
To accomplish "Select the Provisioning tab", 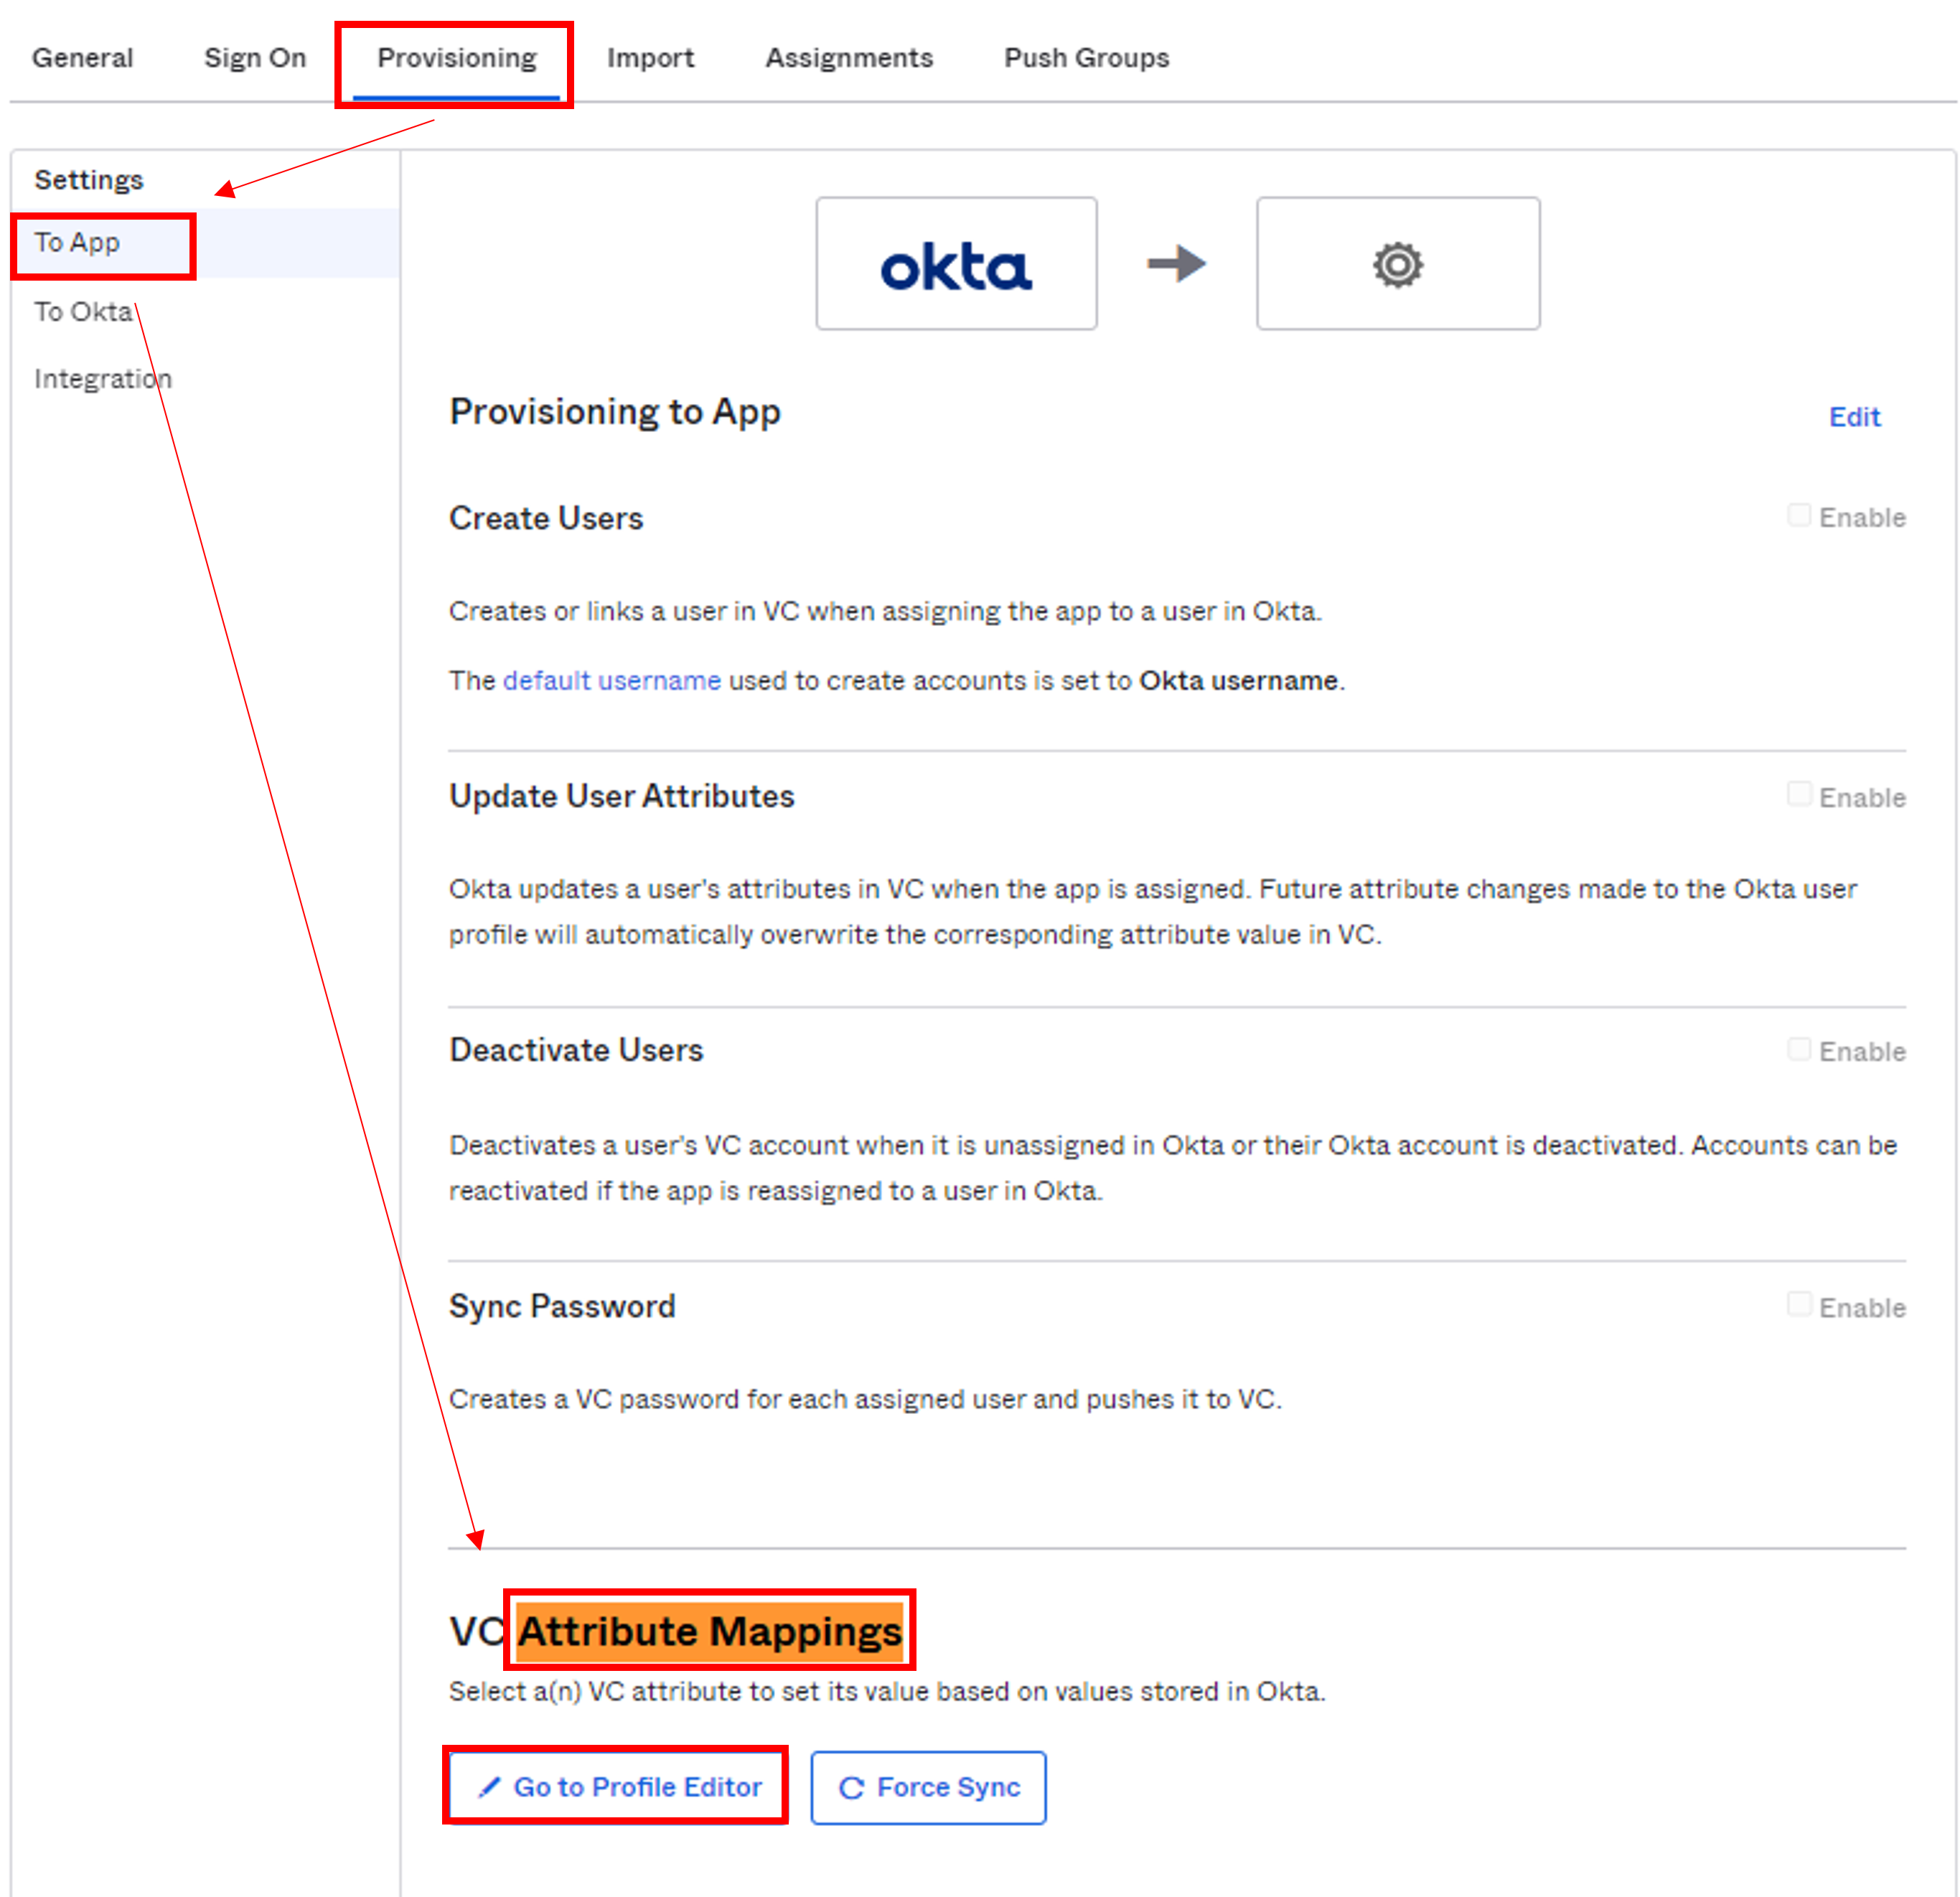I will [456, 58].
